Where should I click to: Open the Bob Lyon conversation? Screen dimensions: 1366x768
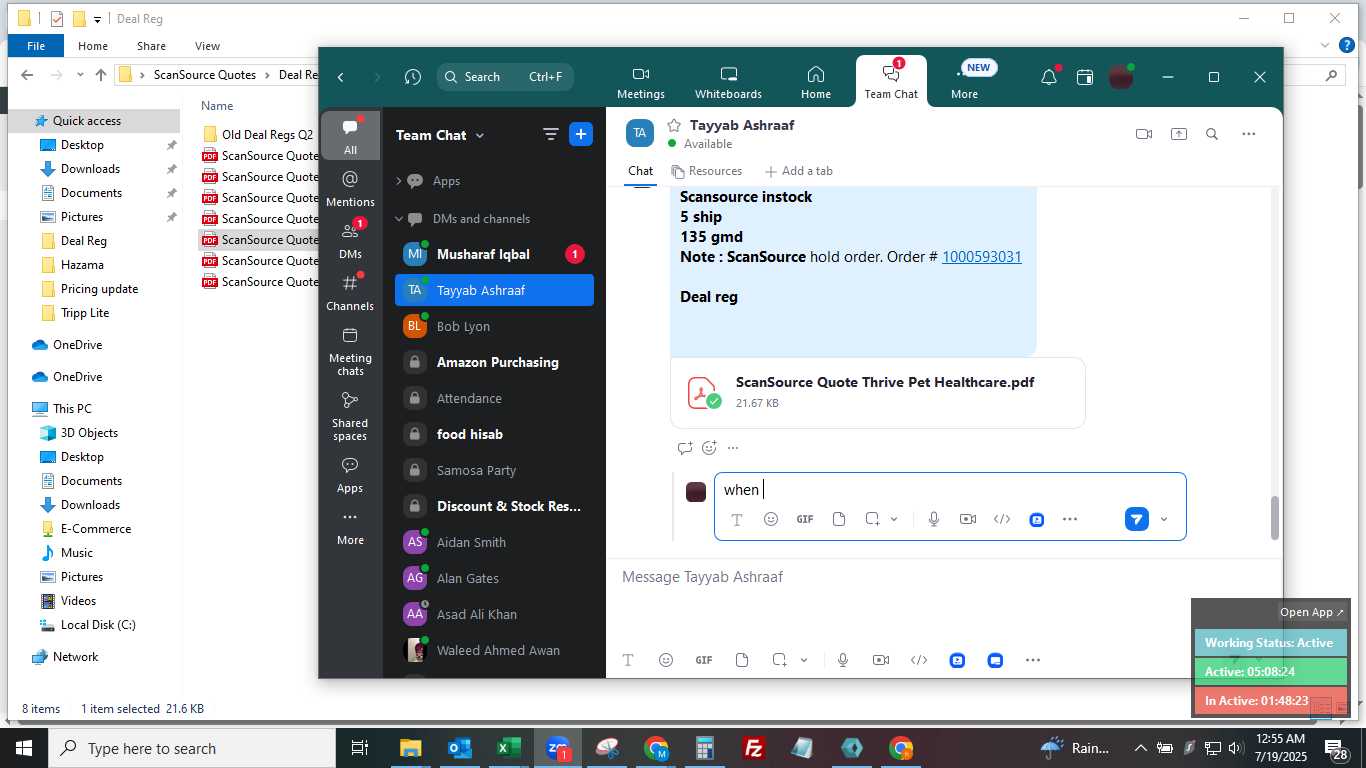[494, 326]
